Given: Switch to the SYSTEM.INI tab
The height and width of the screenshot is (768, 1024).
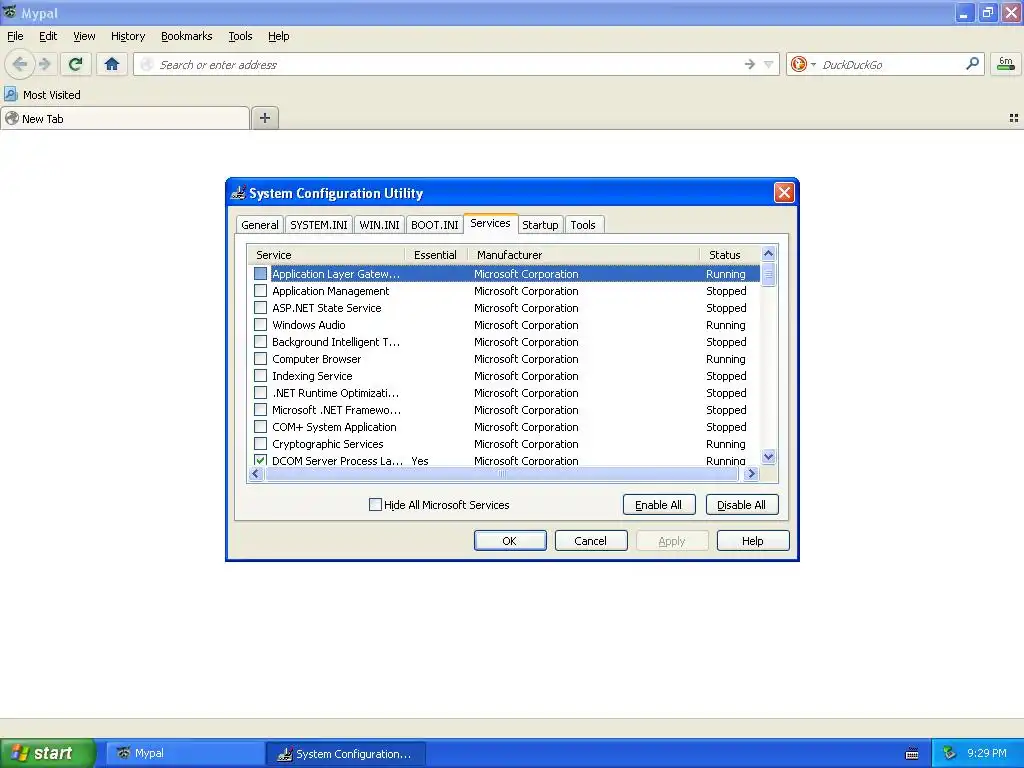Looking at the screenshot, I should tap(319, 225).
